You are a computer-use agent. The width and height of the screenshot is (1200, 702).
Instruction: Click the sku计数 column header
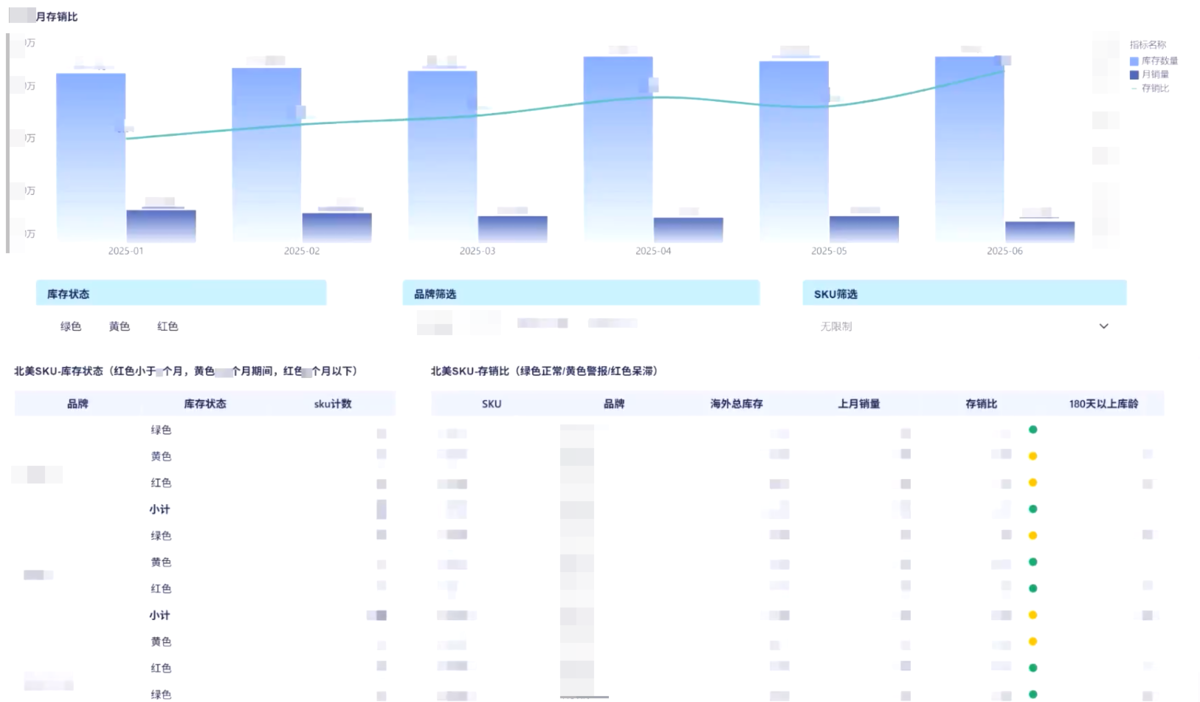[x=333, y=404]
